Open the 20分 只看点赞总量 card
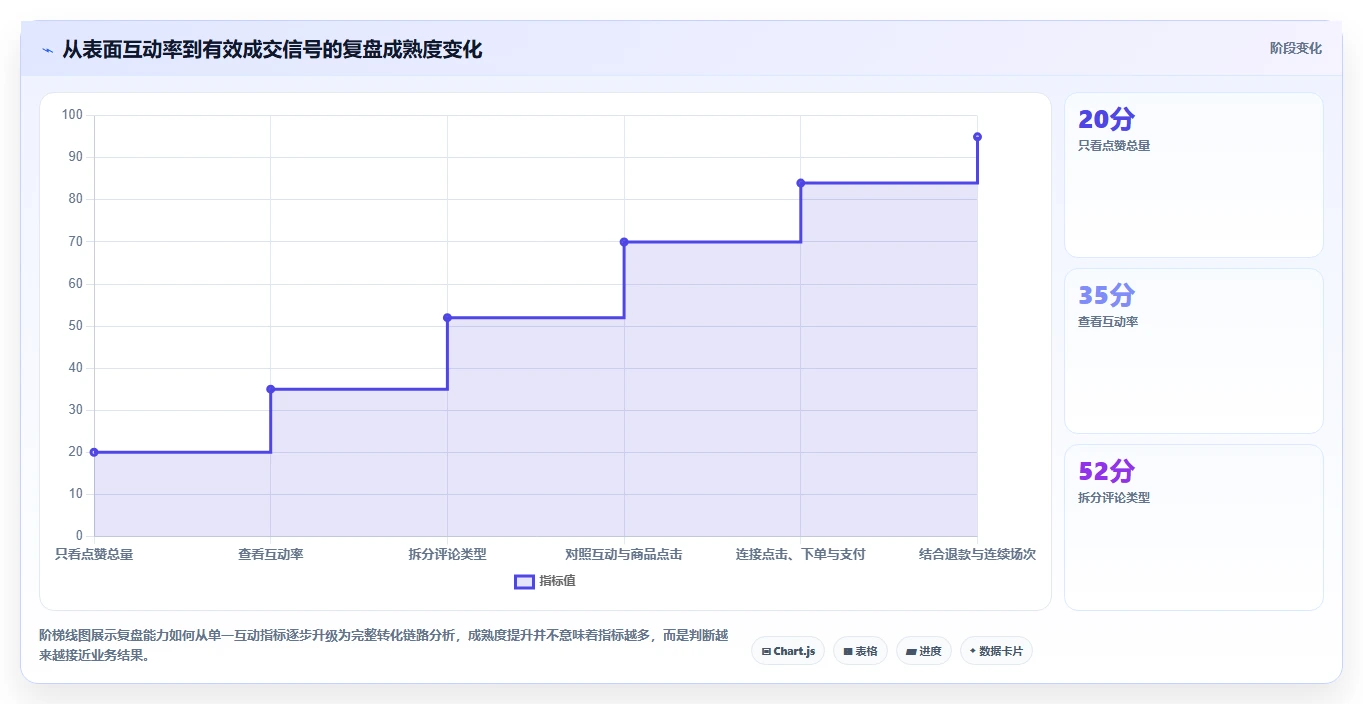Image resolution: width=1363 pixels, height=704 pixels. click(x=1194, y=175)
